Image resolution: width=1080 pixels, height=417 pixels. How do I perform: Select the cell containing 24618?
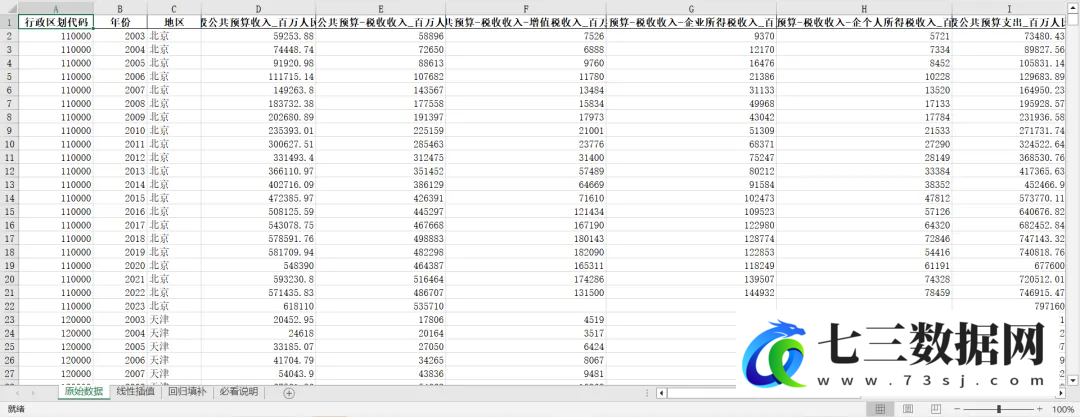pyautogui.click(x=258, y=333)
